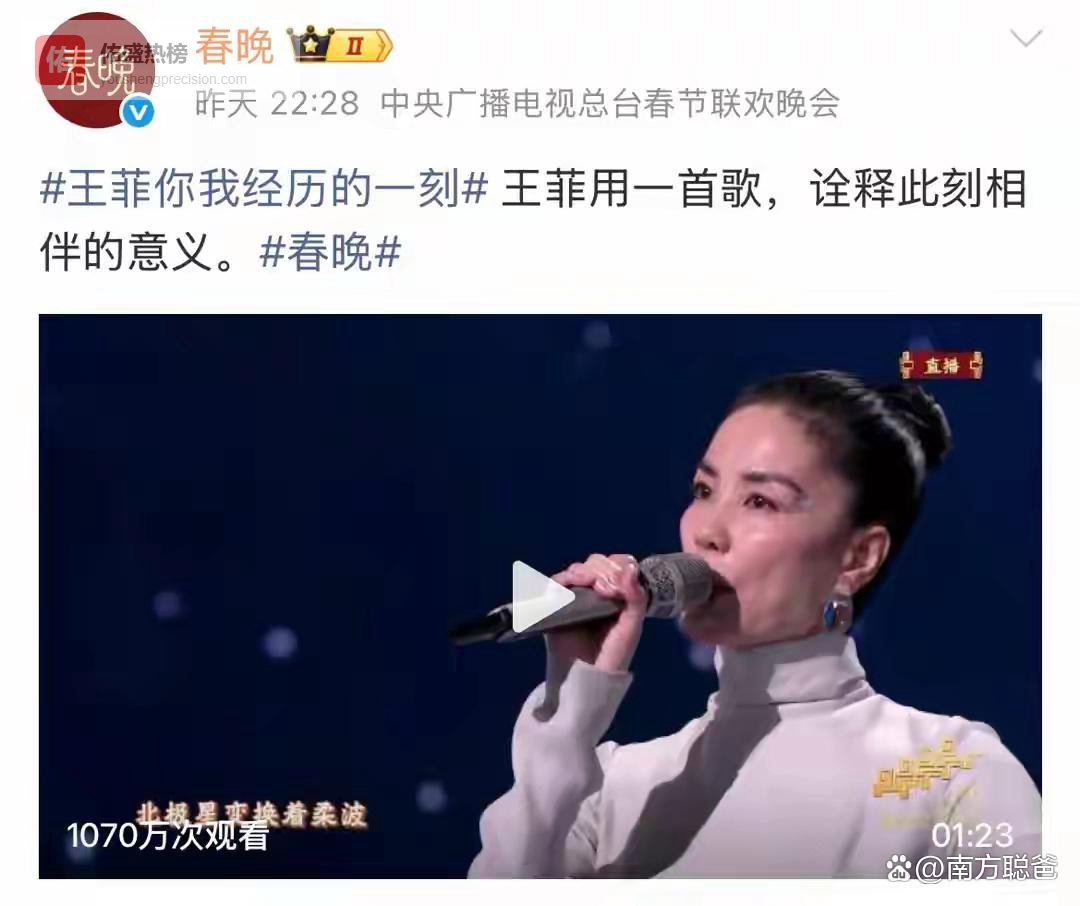Image resolution: width=1080 pixels, height=906 pixels.
Task: Open hashtag #王菲你我经历的一刻#
Action: [264, 189]
